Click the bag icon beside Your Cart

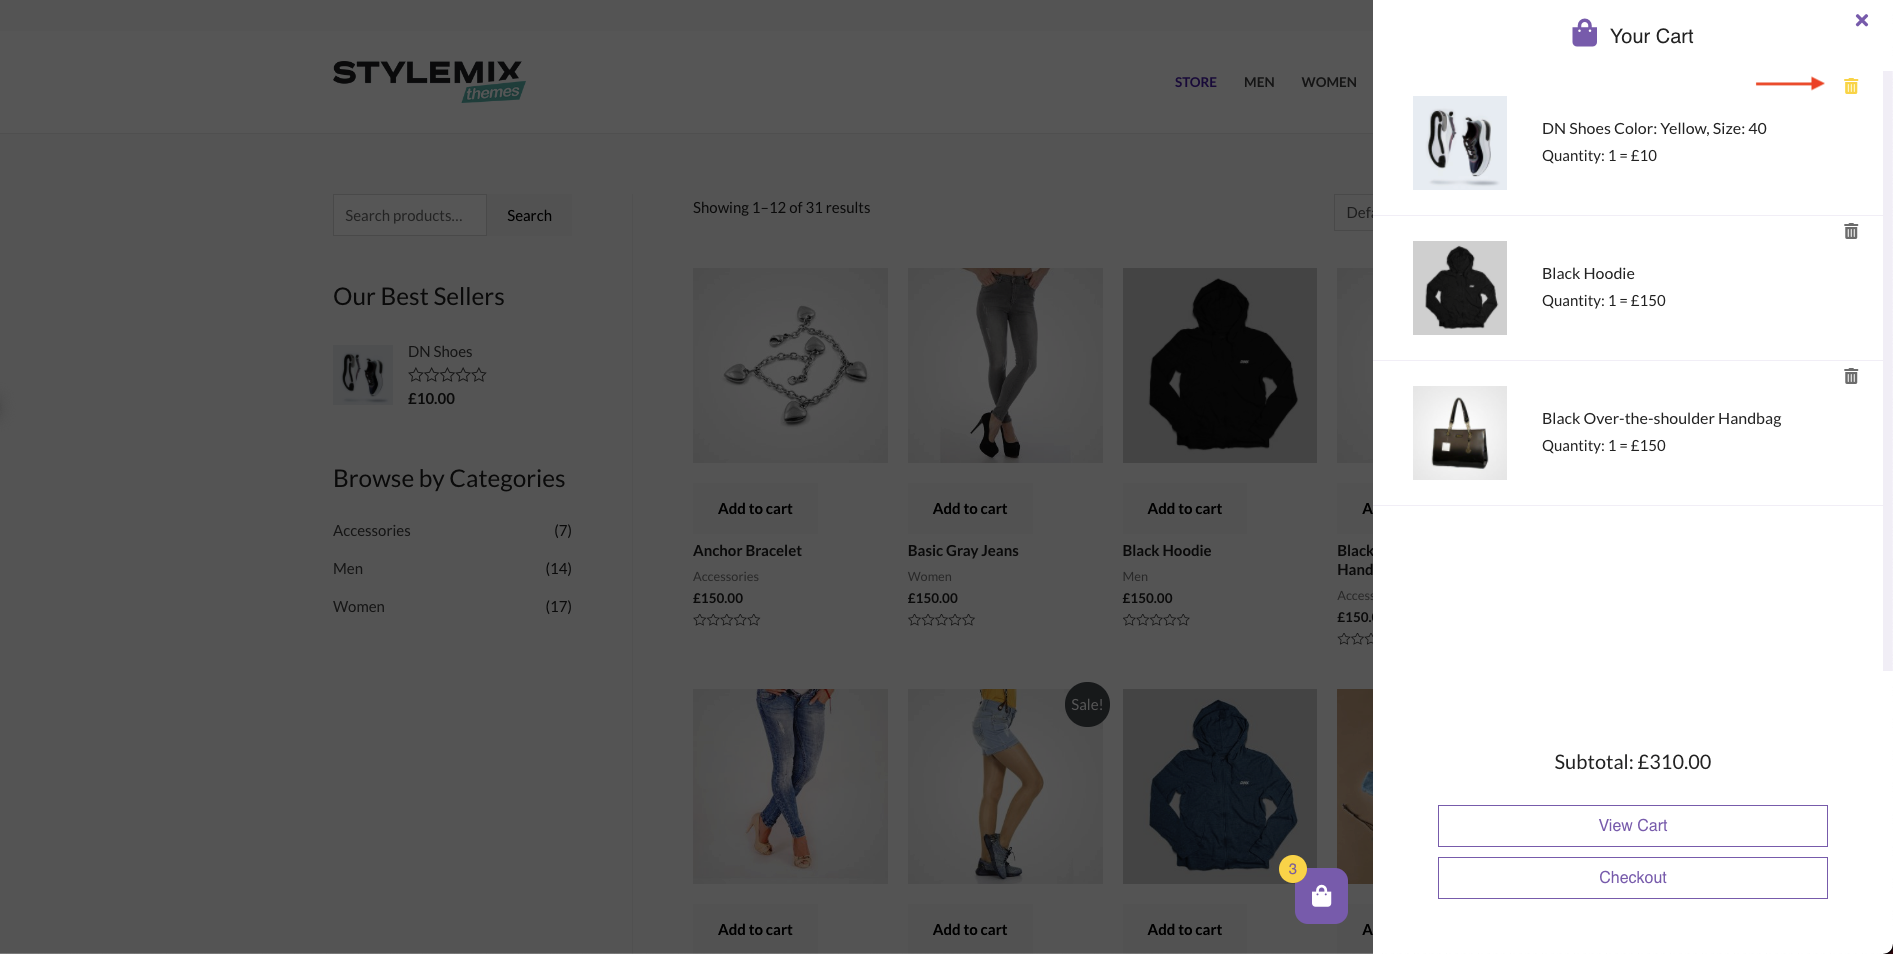[x=1584, y=33]
